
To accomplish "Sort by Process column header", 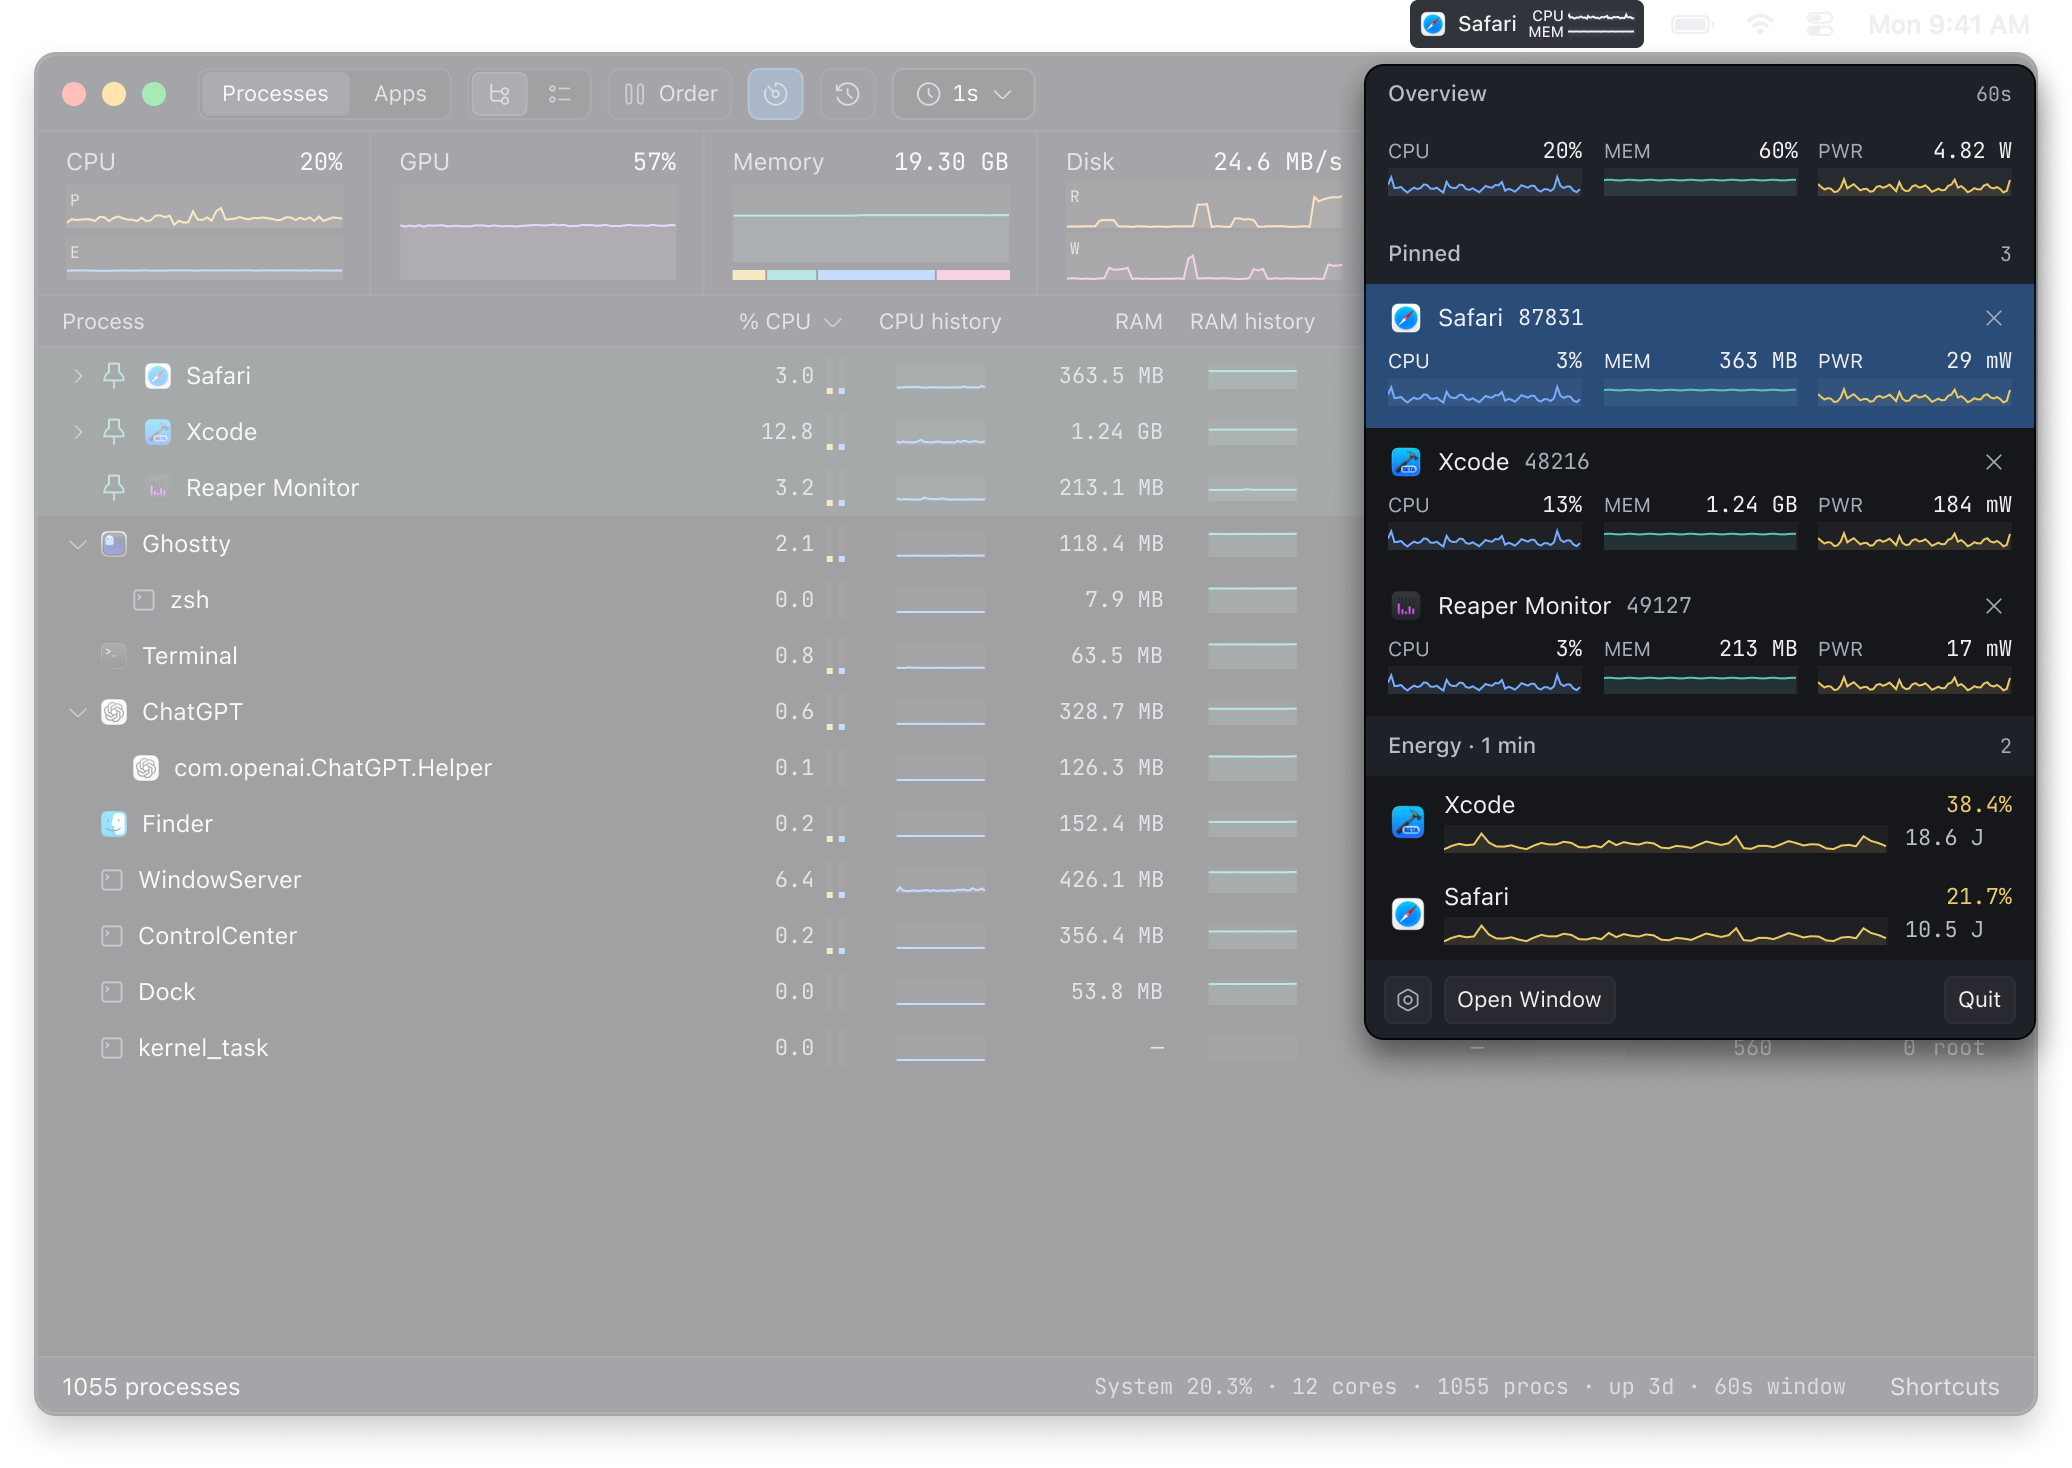I will pos(103,322).
